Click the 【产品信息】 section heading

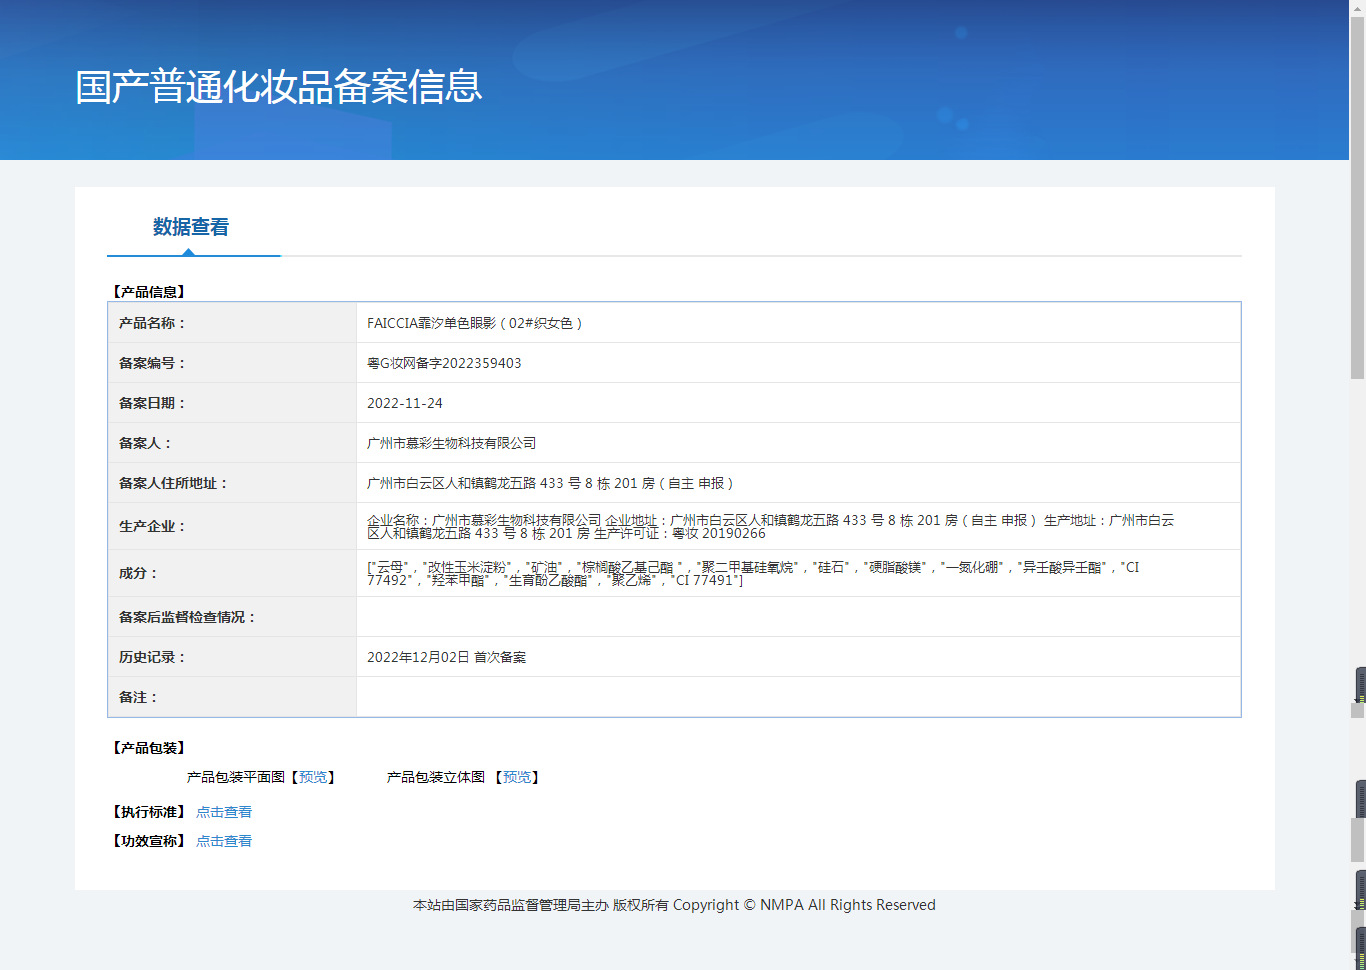149,292
